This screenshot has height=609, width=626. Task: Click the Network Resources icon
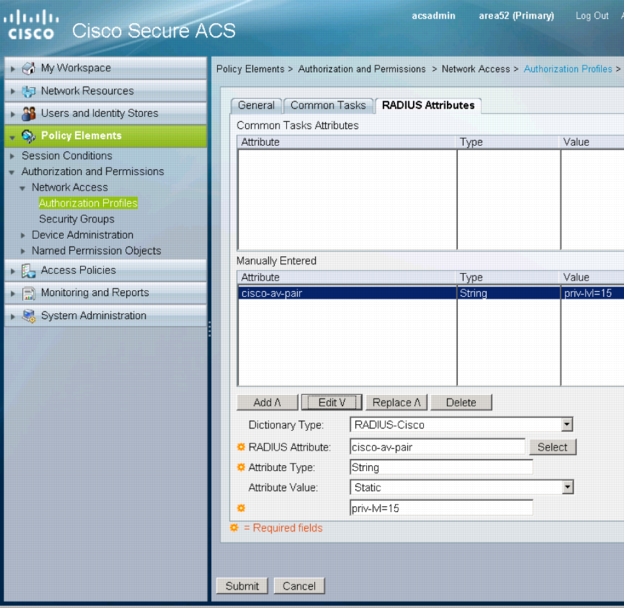click(29, 91)
